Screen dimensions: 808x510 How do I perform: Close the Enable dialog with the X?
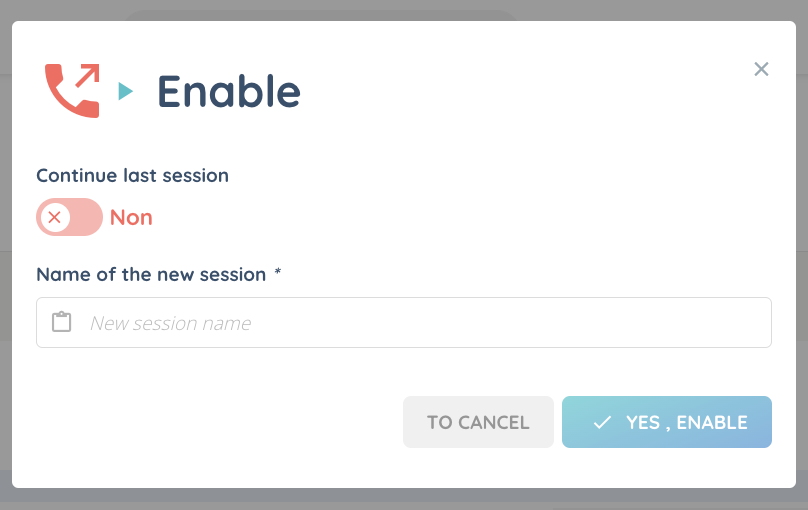[x=761, y=69]
